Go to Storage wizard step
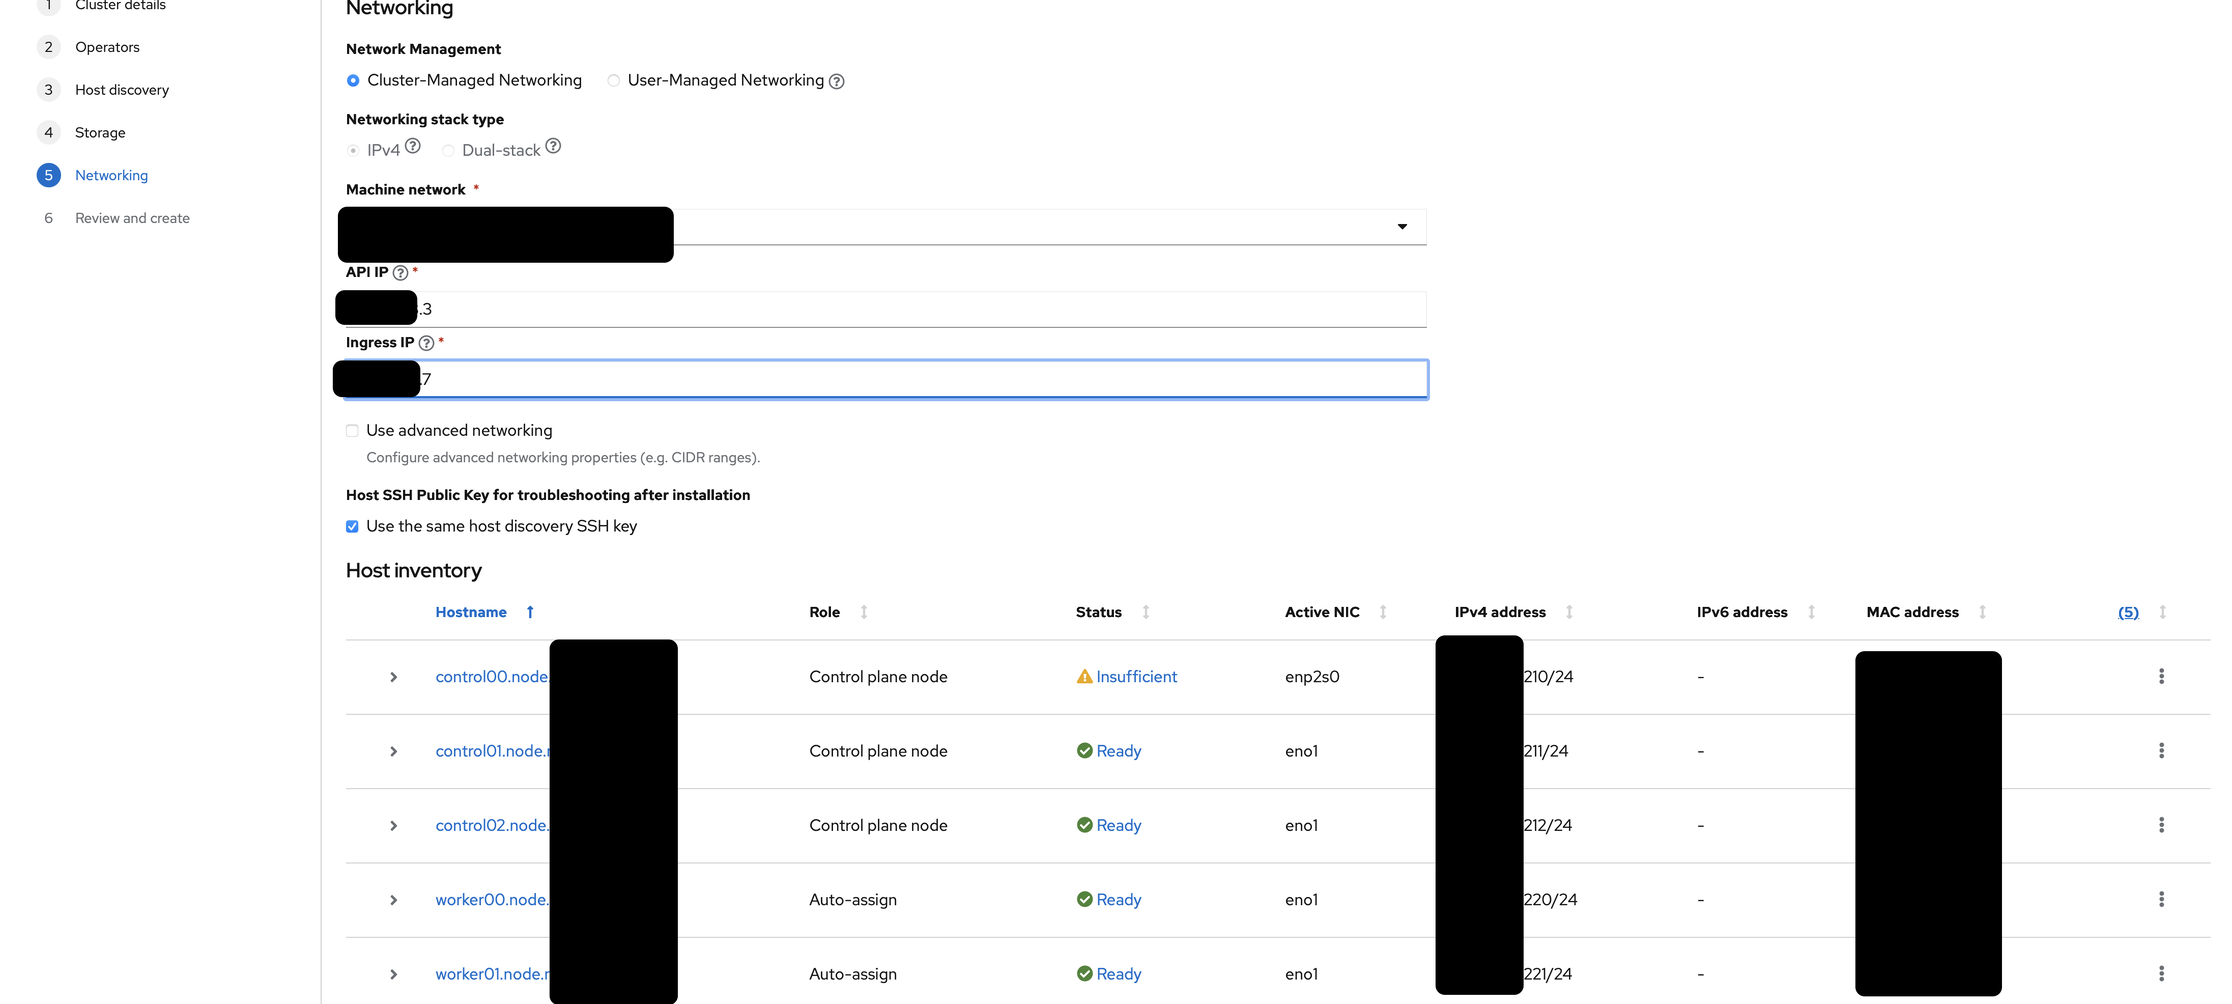The width and height of the screenshot is (2232, 1004). click(100, 133)
